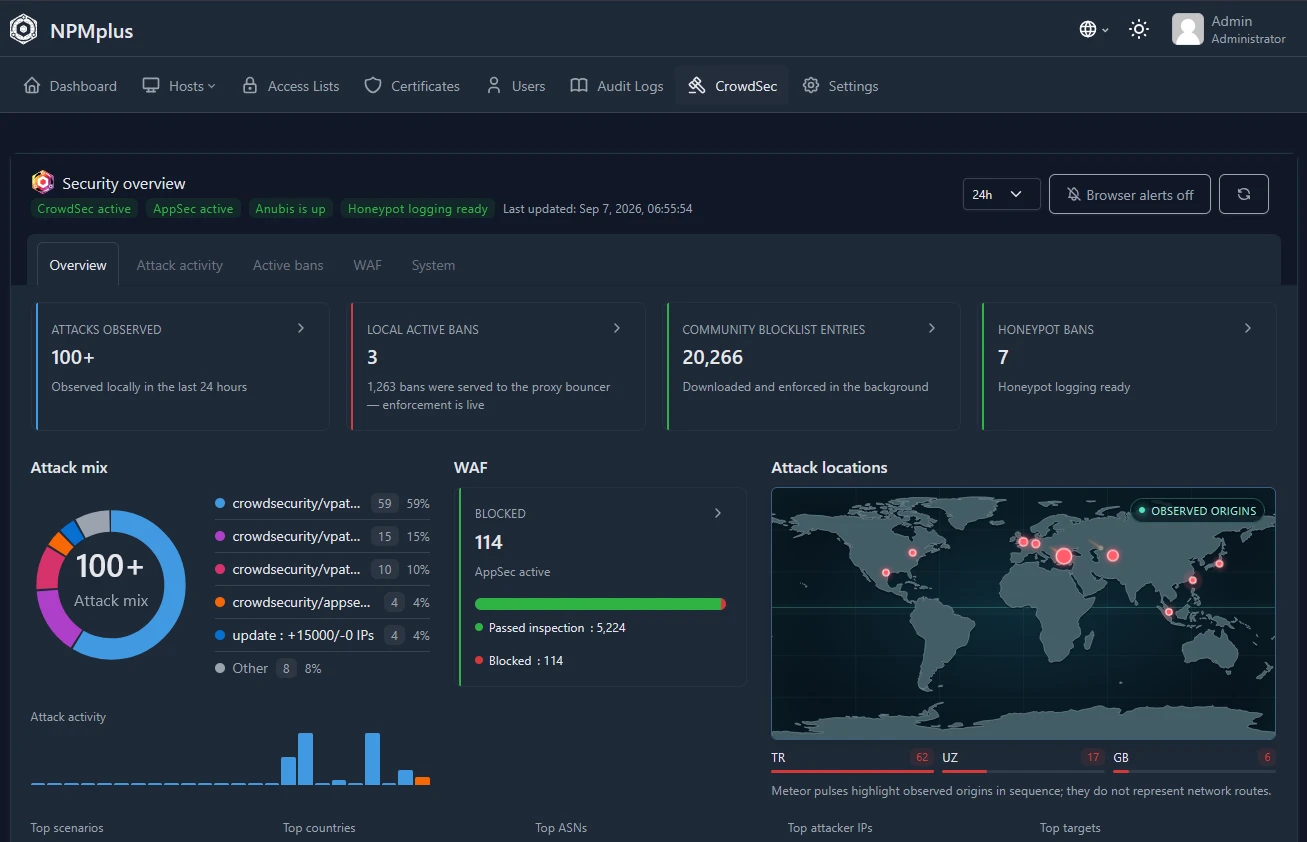Click the Anubis is up badge

coord(290,209)
